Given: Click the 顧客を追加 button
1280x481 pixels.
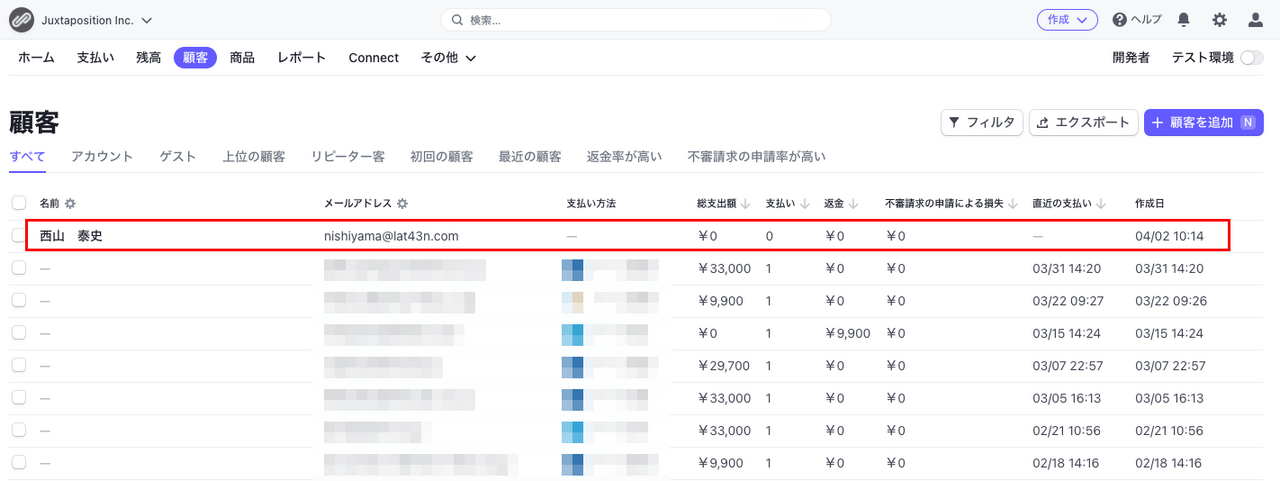Looking at the screenshot, I should [x=1203, y=122].
